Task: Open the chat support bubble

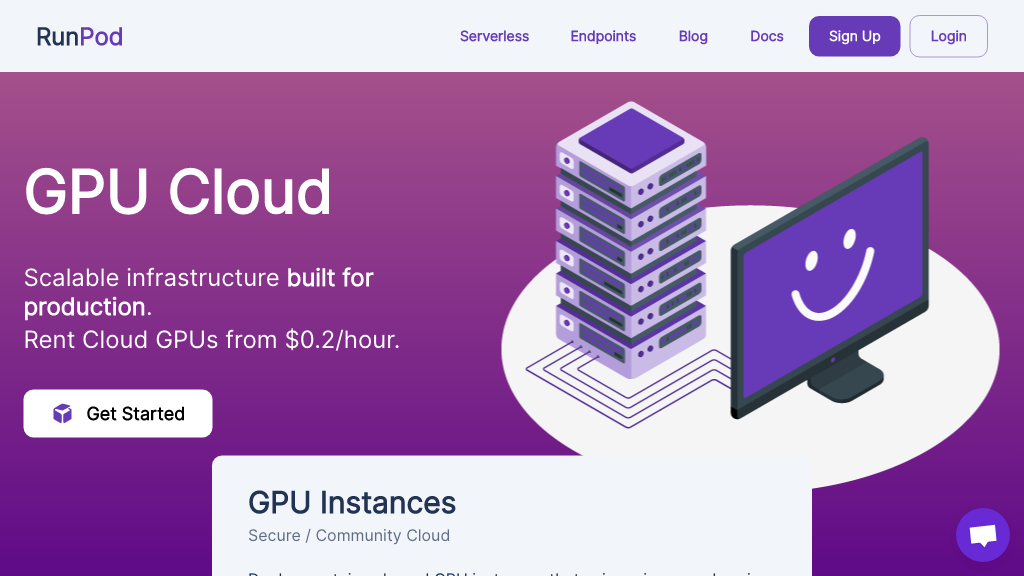Action: (982, 535)
